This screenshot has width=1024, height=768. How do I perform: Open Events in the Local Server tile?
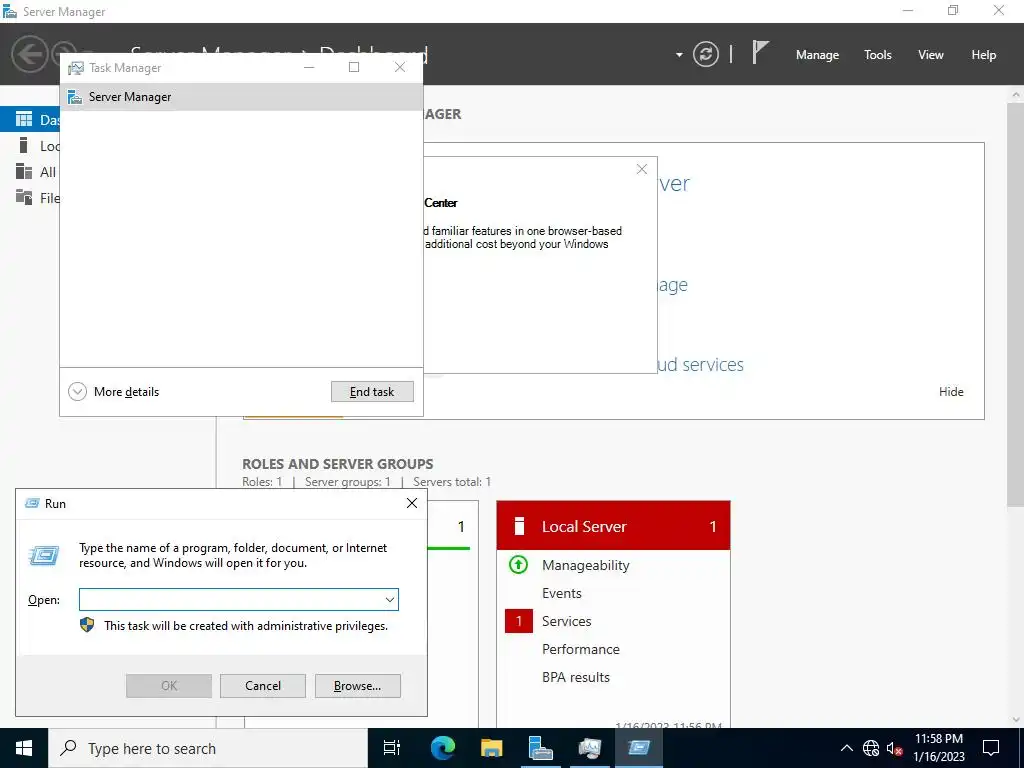pos(562,593)
